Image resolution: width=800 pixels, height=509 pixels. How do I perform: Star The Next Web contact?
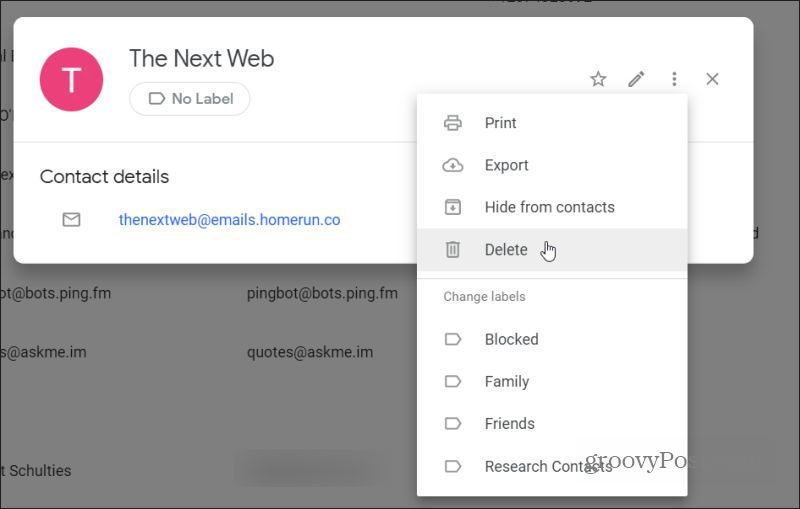(x=598, y=79)
